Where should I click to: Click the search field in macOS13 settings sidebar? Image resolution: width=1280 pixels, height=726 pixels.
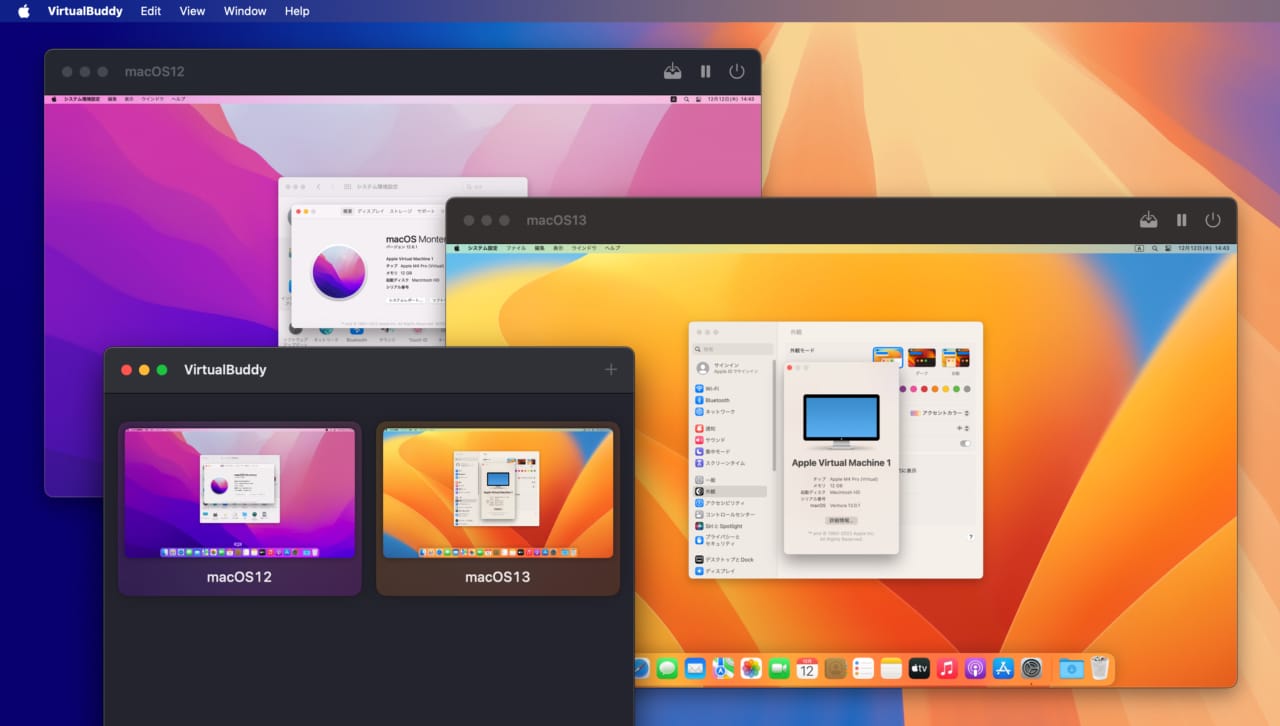[x=733, y=349]
